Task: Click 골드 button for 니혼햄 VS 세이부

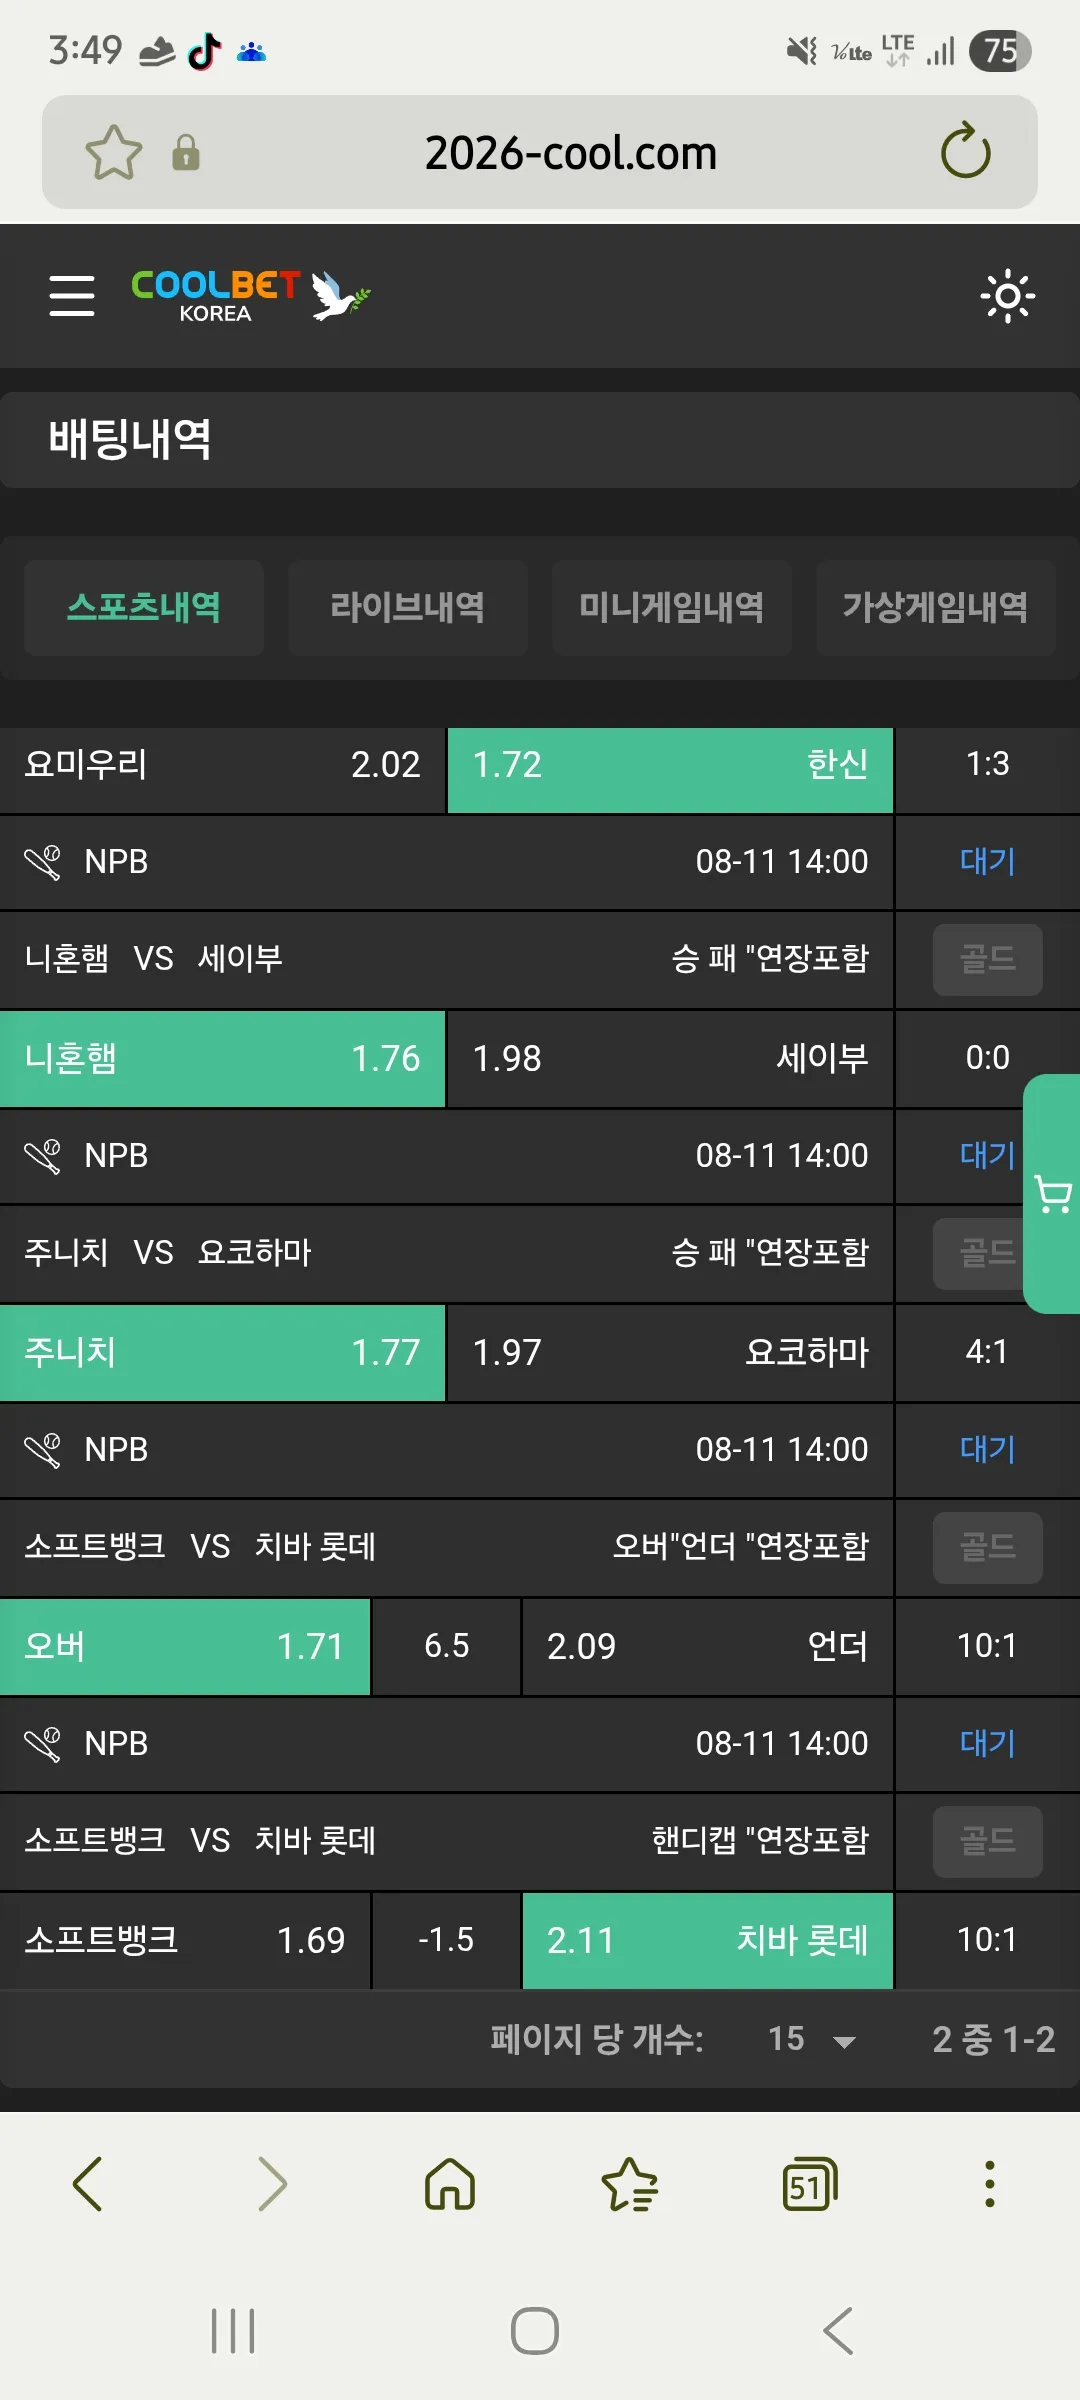Action: click(988, 959)
